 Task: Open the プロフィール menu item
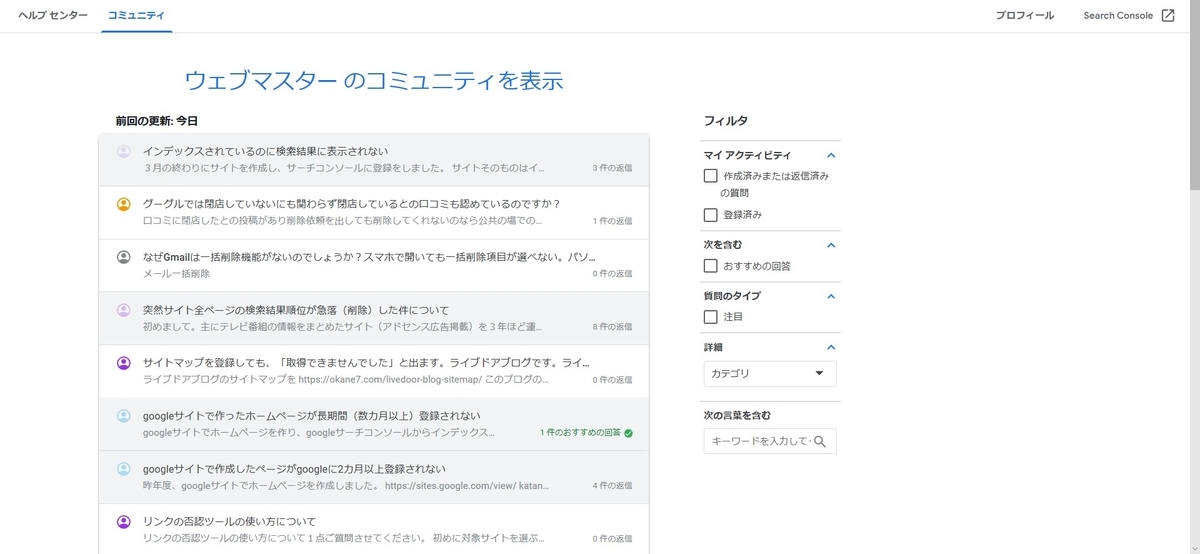point(1024,16)
